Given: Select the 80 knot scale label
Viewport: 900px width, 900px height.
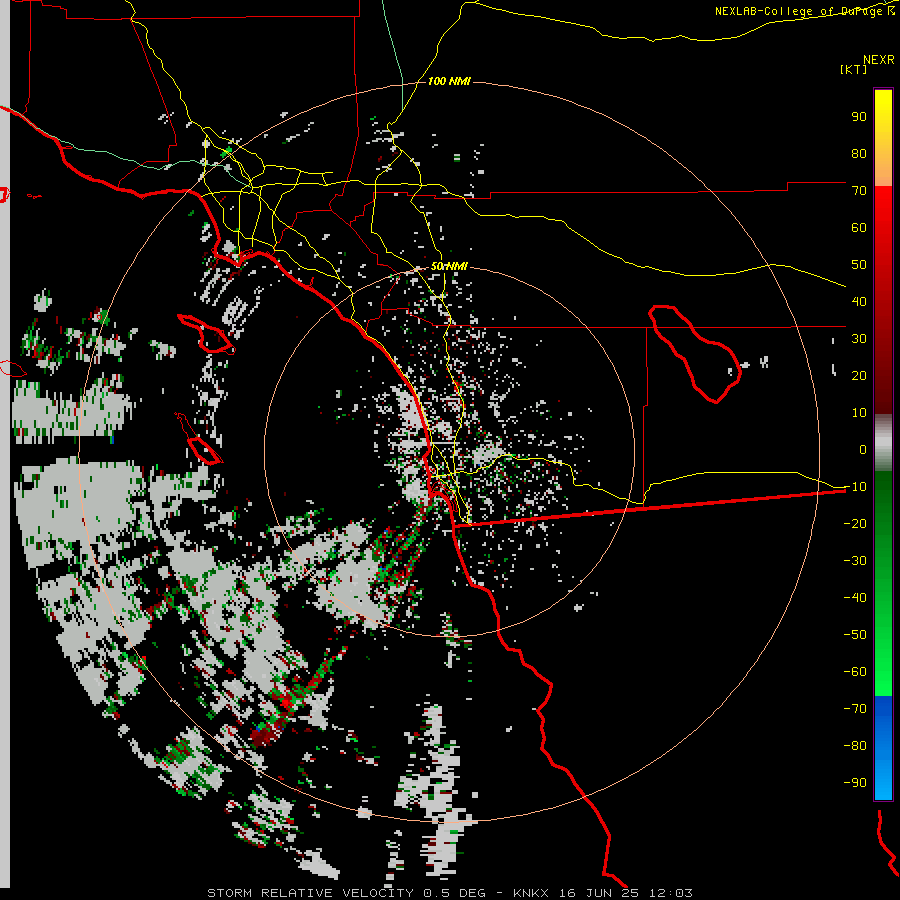Looking at the screenshot, I should coord(859,153).
